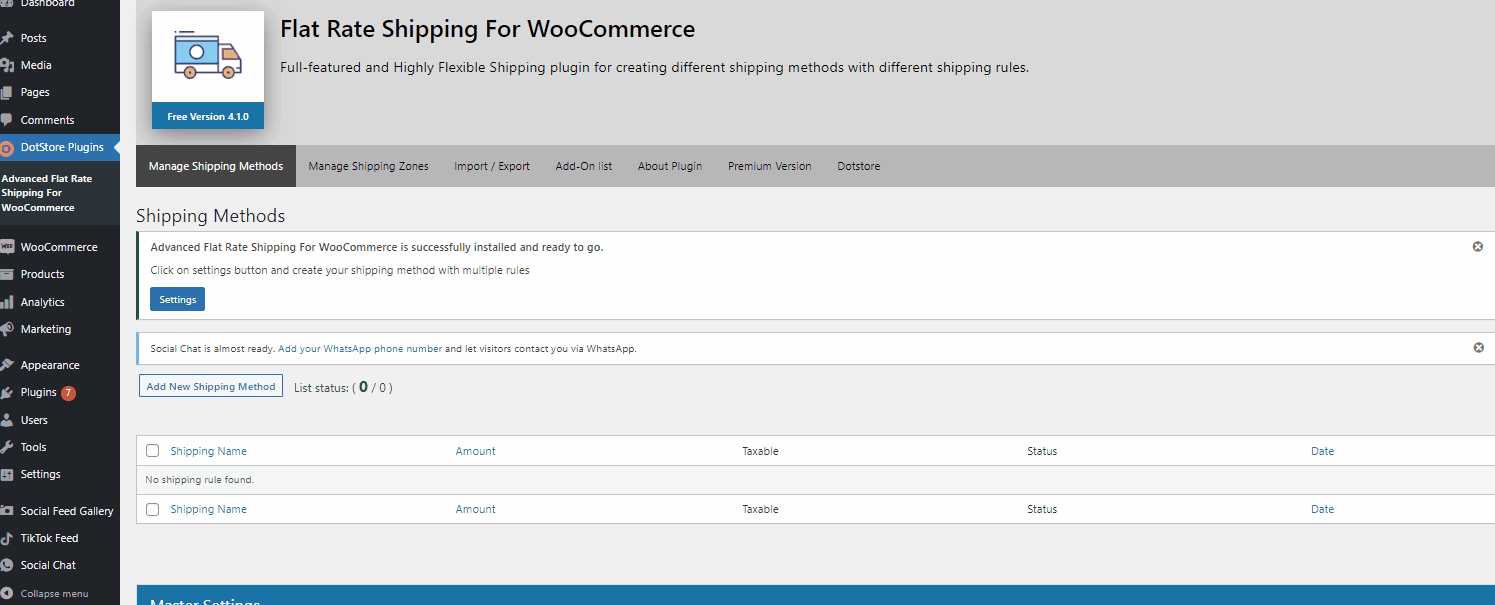Open WooCommerce menu in sidebar
The image size is (1495, 605).
(x=60, y=247)
